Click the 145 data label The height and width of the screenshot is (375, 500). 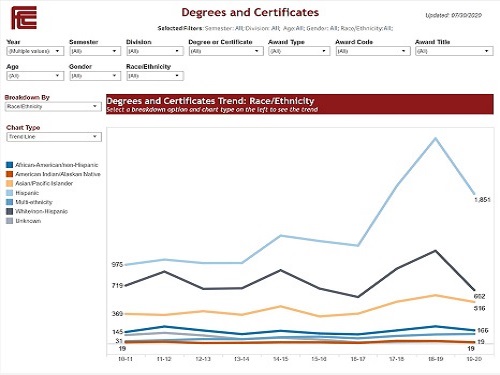(117, 332)
